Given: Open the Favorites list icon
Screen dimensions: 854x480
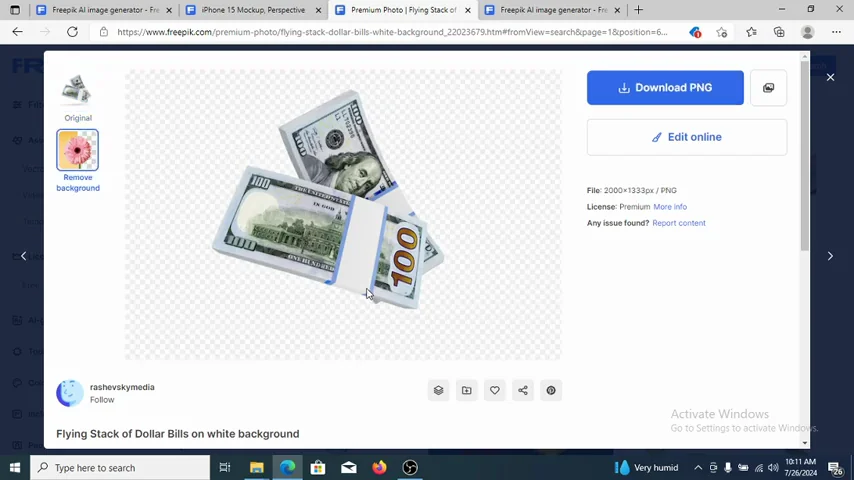Looking at the screenshot, I should tap(751, 32).
